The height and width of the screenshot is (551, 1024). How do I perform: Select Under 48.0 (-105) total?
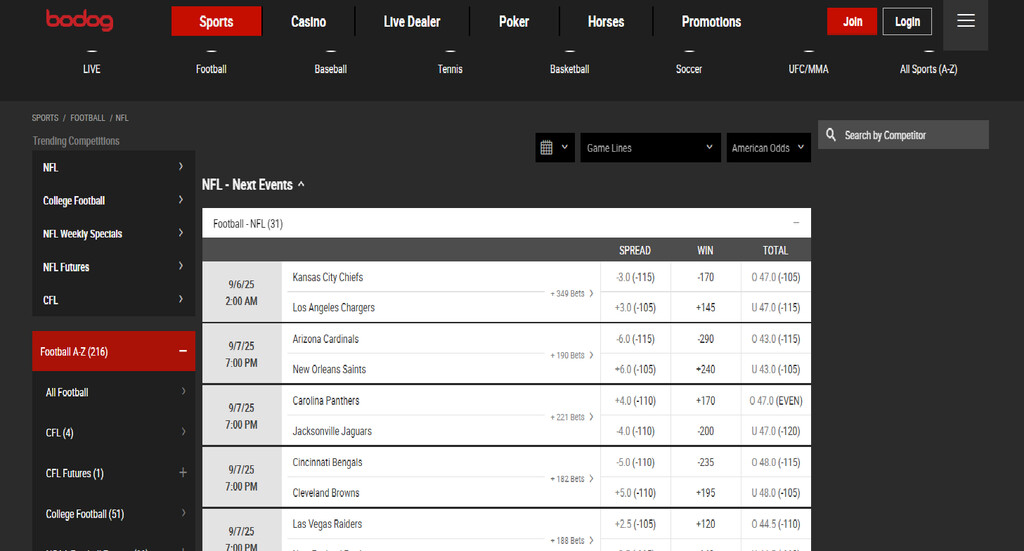coord(776,492)
